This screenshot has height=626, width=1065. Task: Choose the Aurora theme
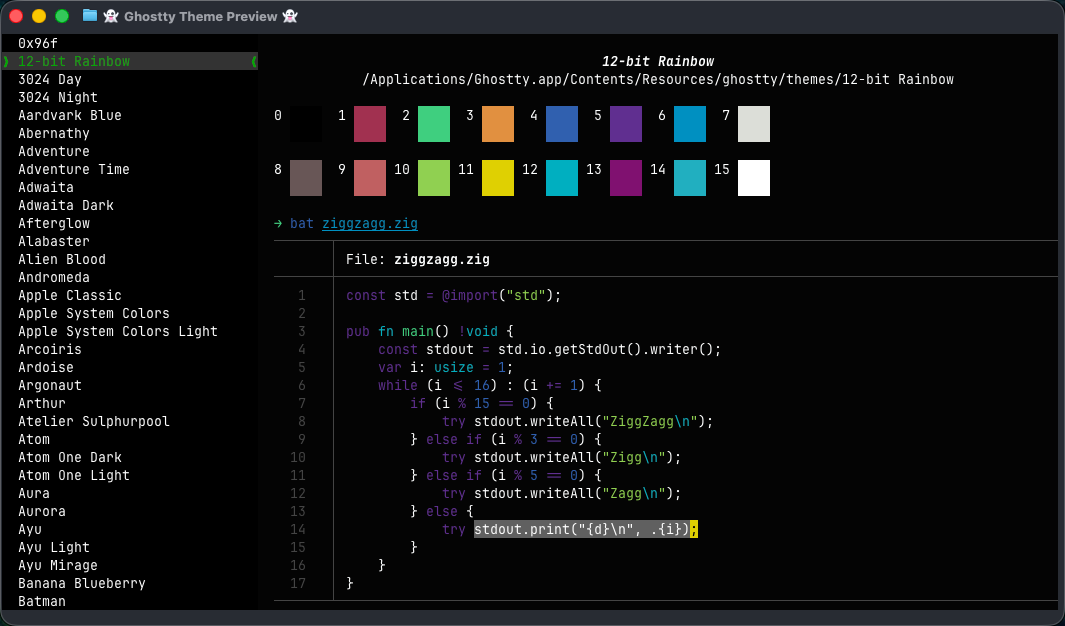pos(42,511)
